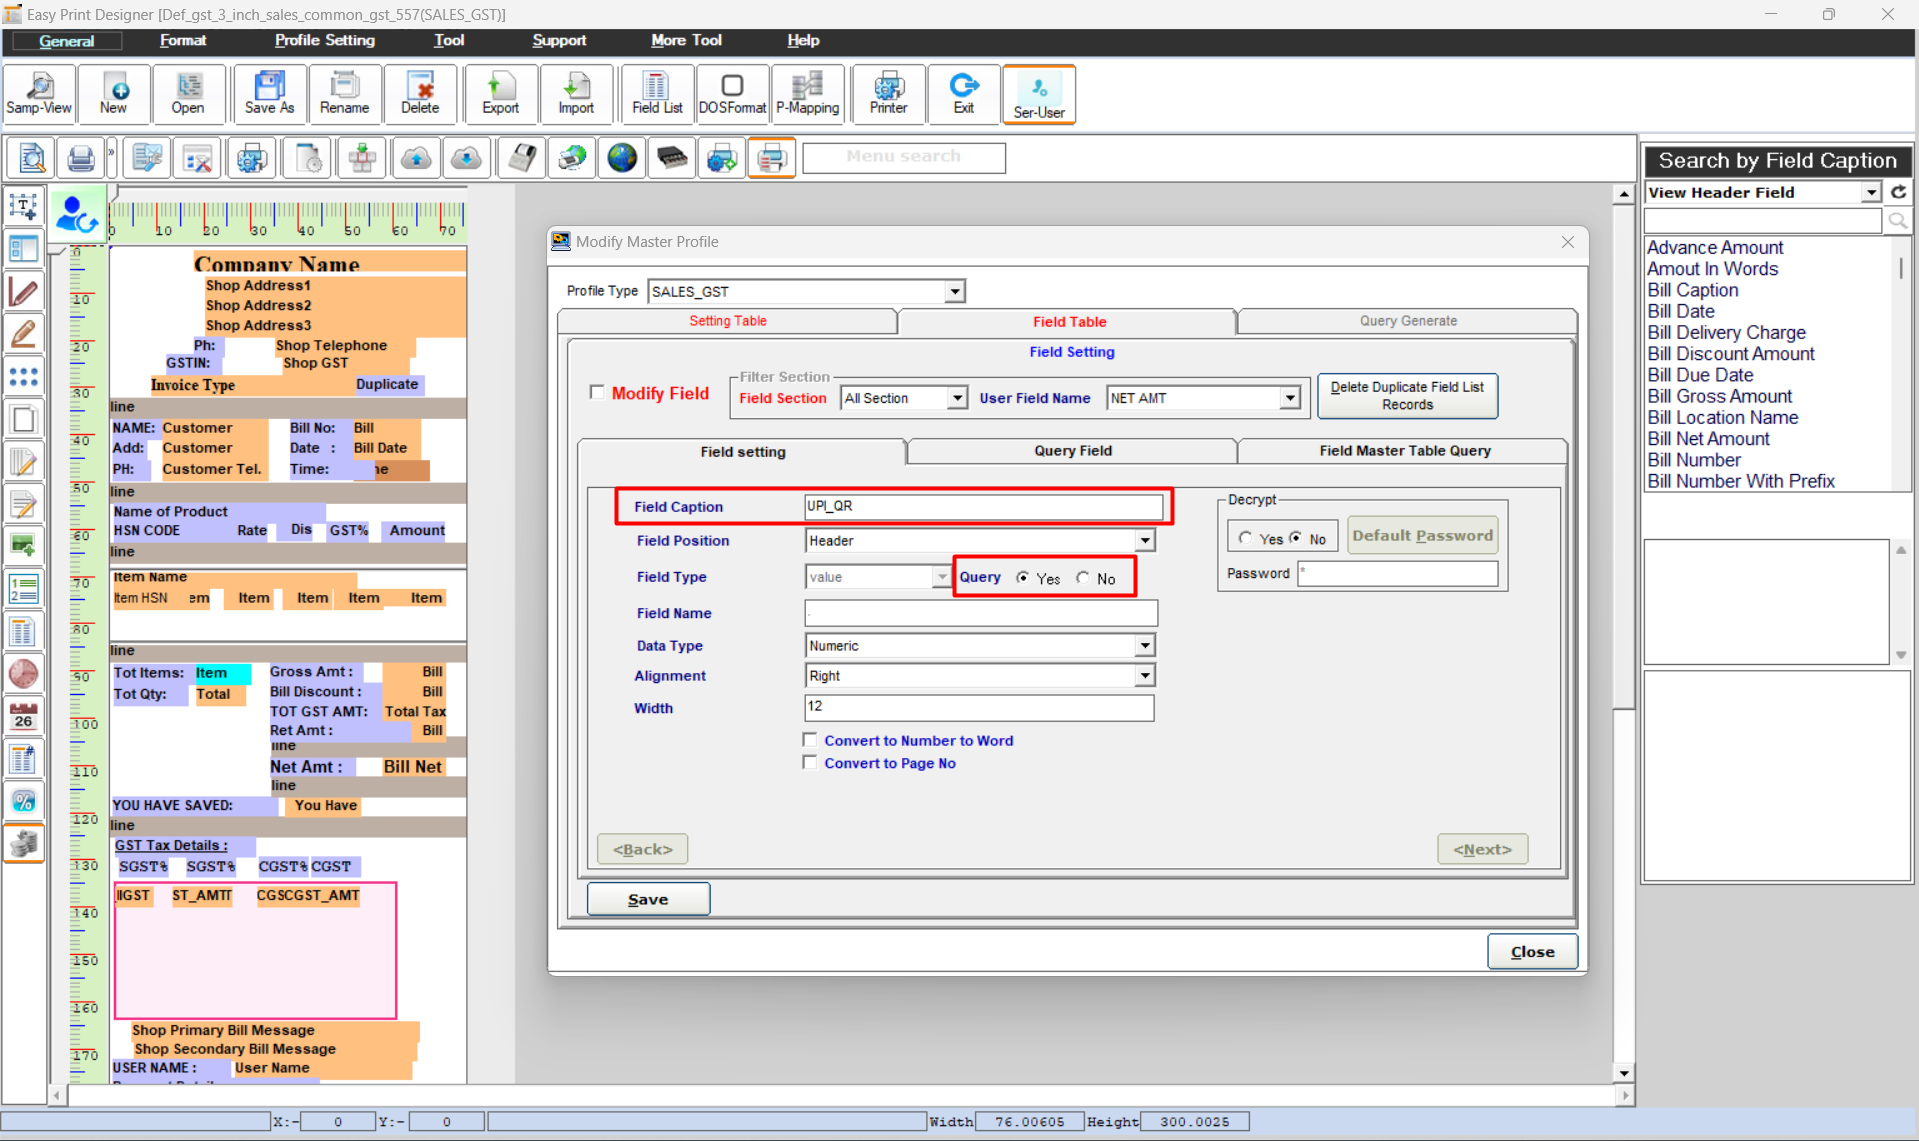Click the Samp-View toolbar icon
The image size is (1919, 1141).
(39, 94)
